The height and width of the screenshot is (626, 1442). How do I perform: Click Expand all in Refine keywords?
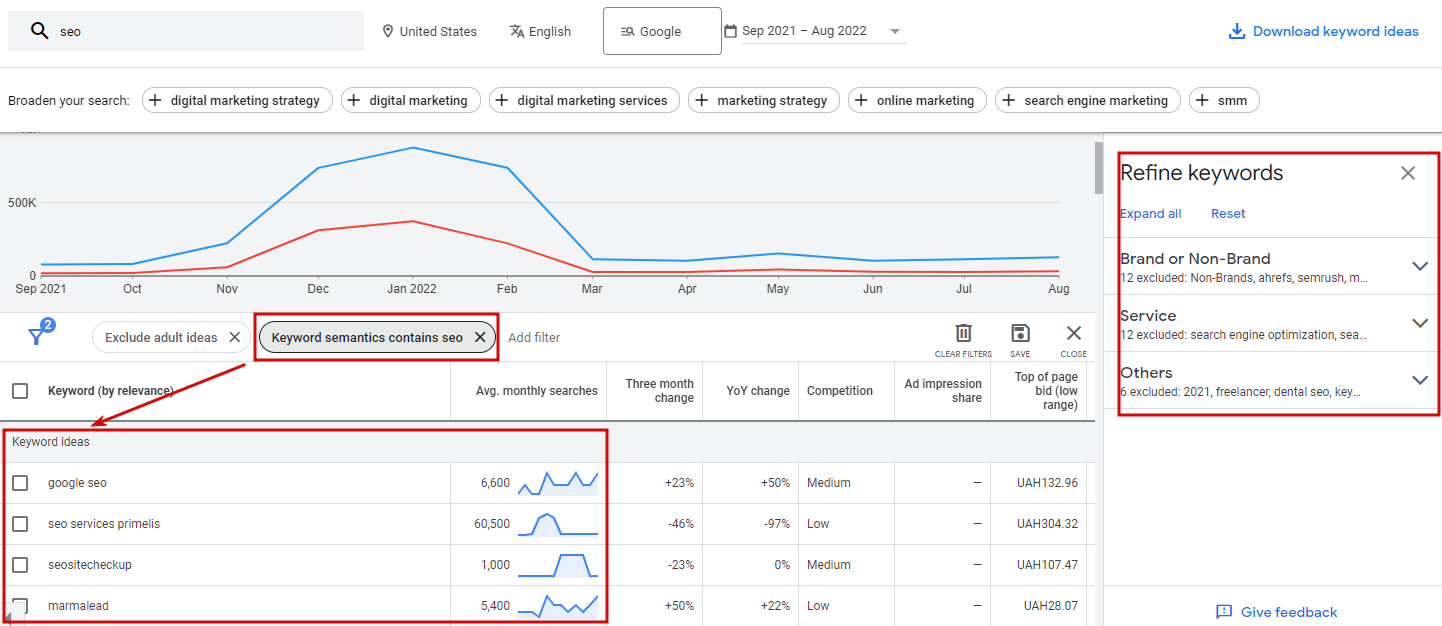[1150, 213]
